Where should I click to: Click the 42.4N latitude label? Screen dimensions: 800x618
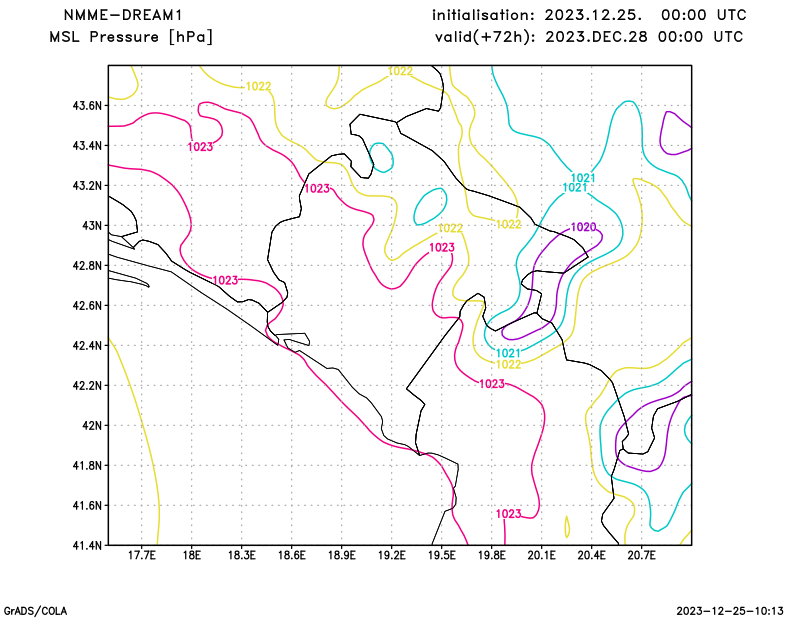(87, 345)
